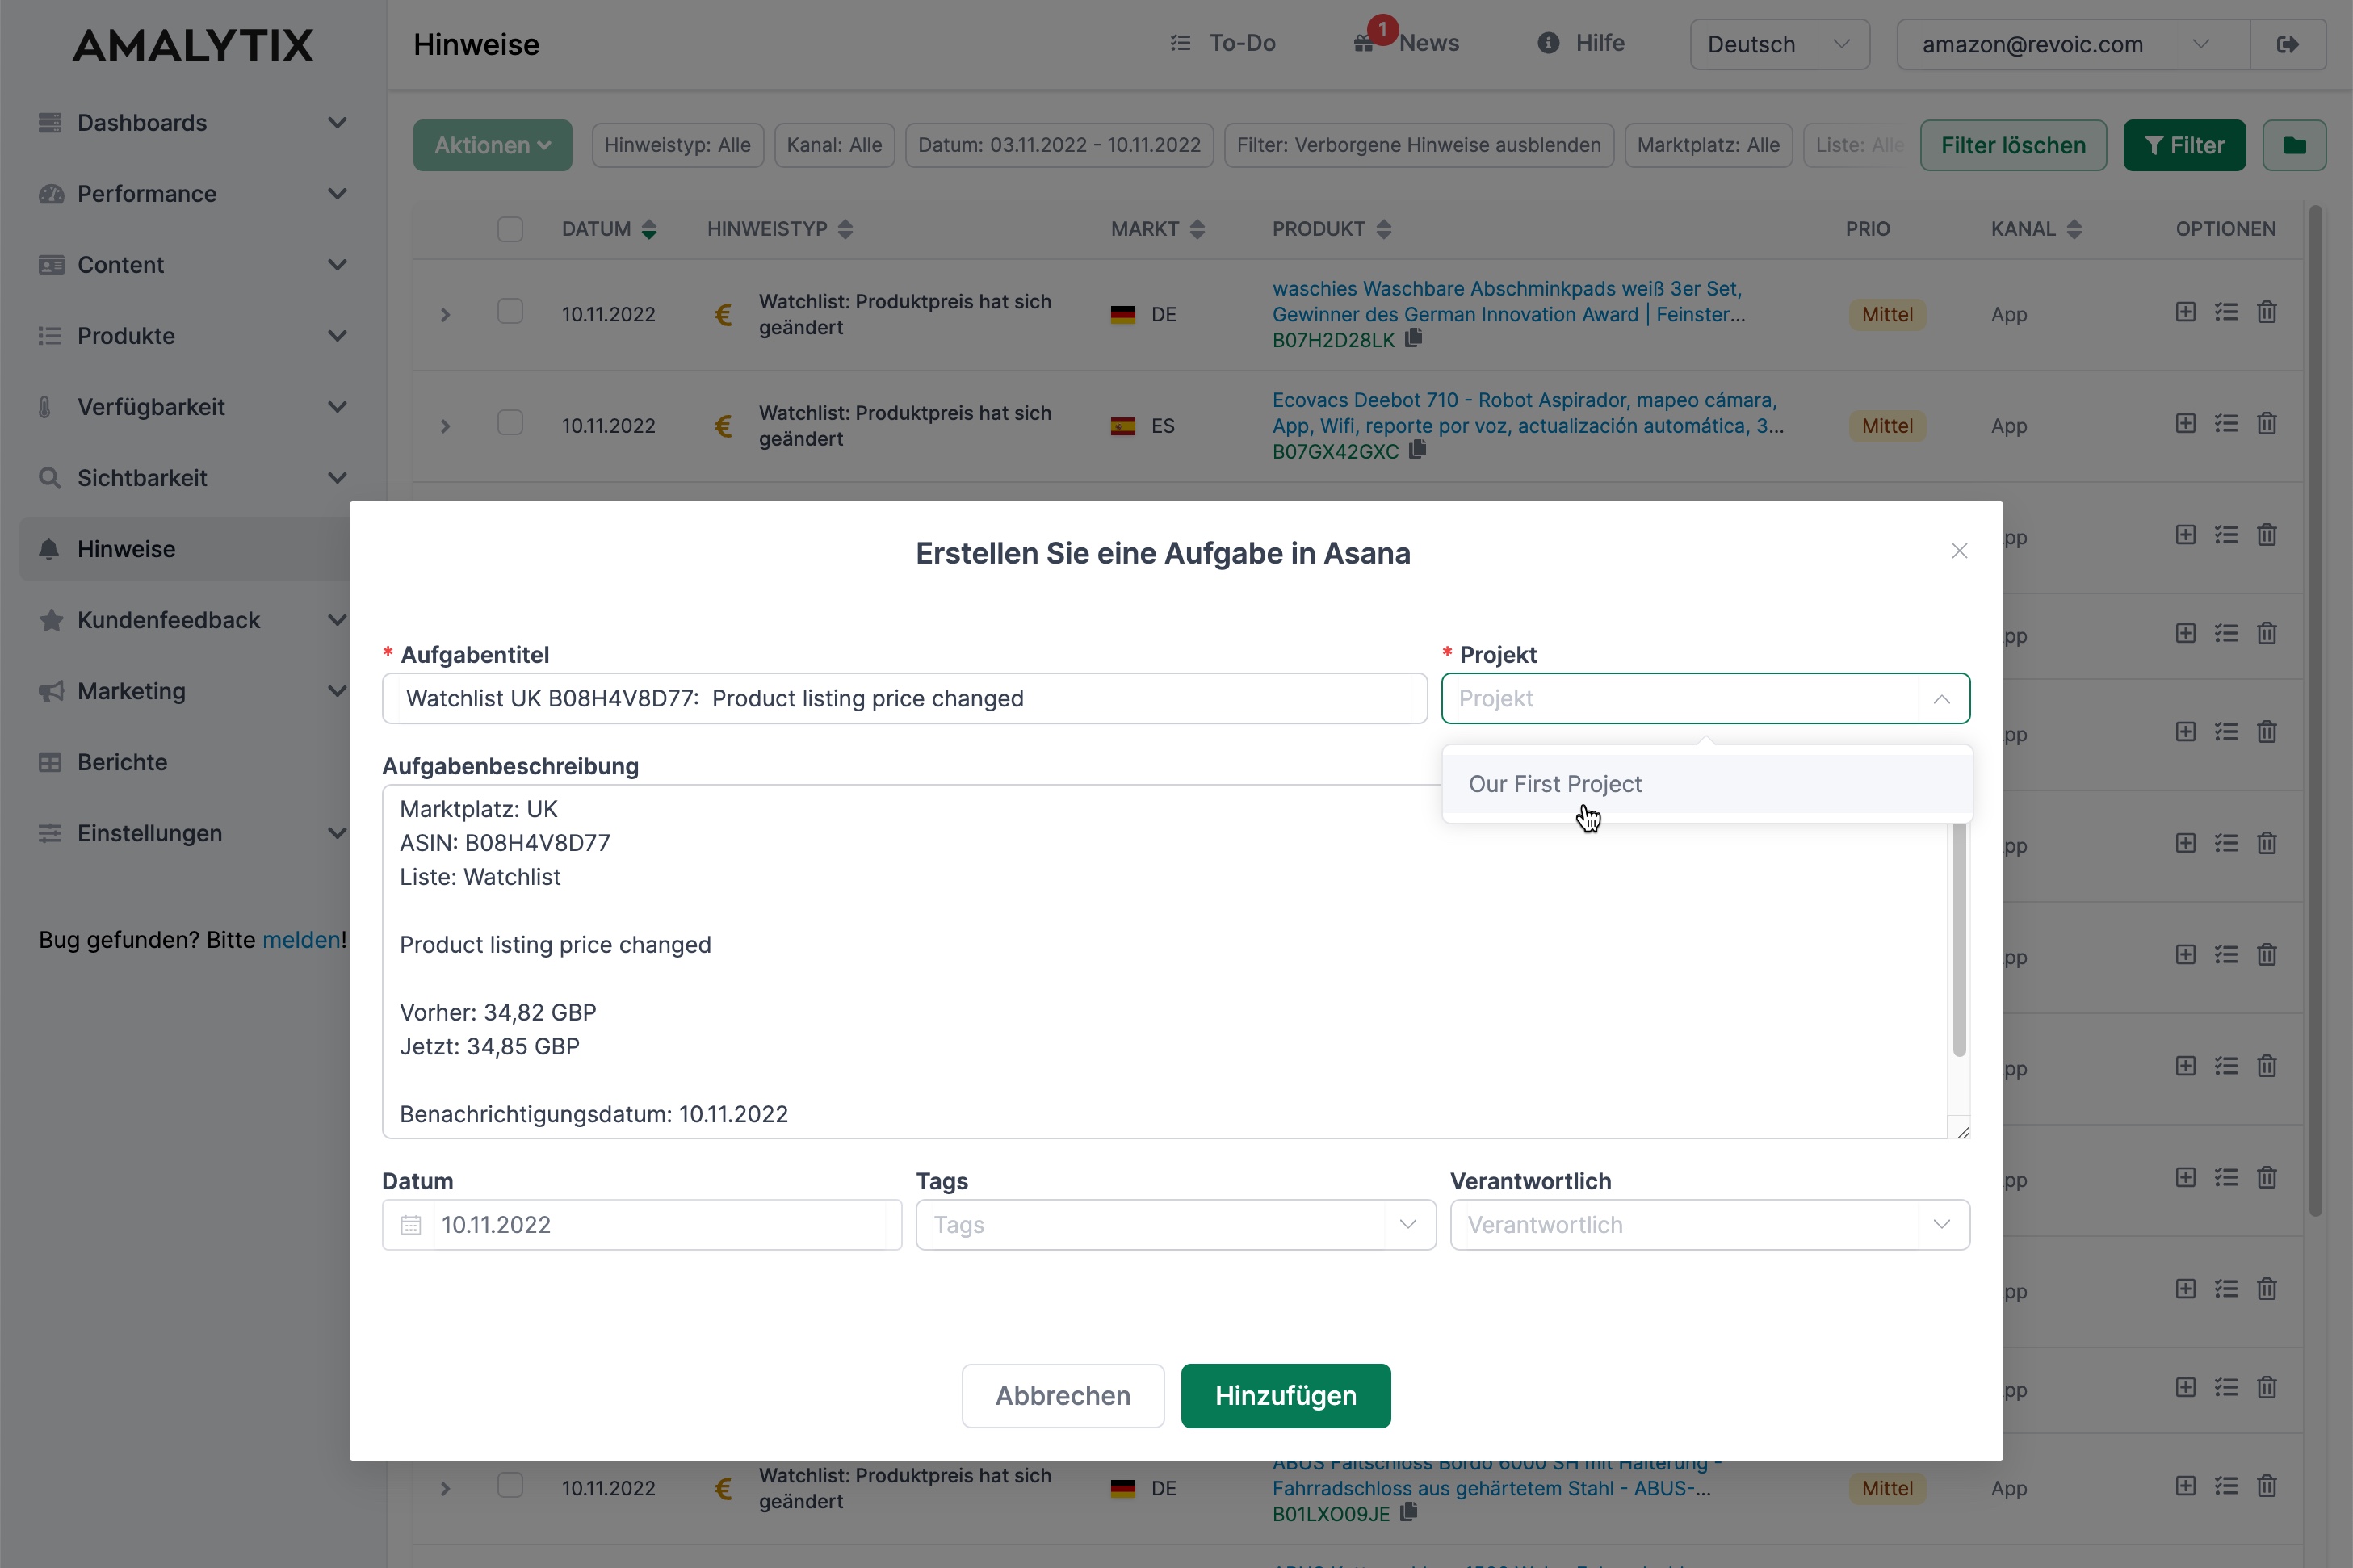Viewport: 2353px width, 1568px height.
Task: Click the Hilfe info icon
Action: click(x=1548, y=43)
